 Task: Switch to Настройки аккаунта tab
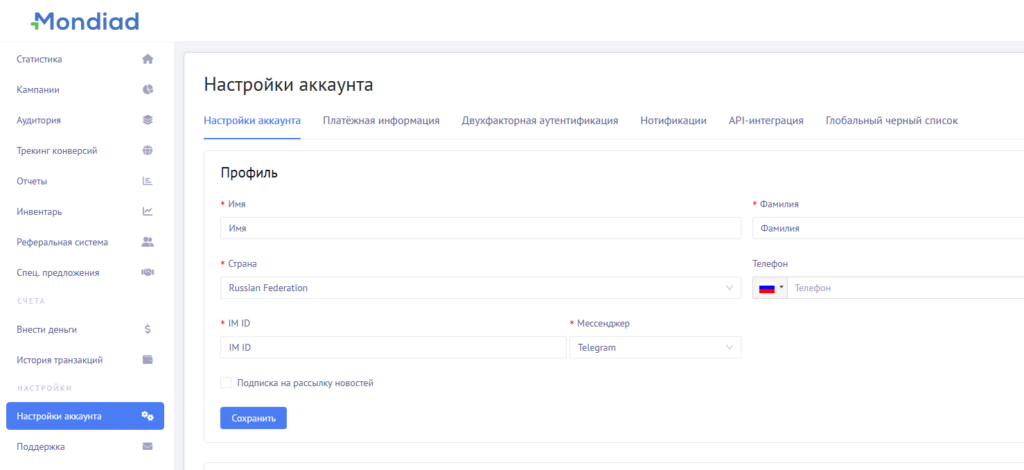coord(252,121)
